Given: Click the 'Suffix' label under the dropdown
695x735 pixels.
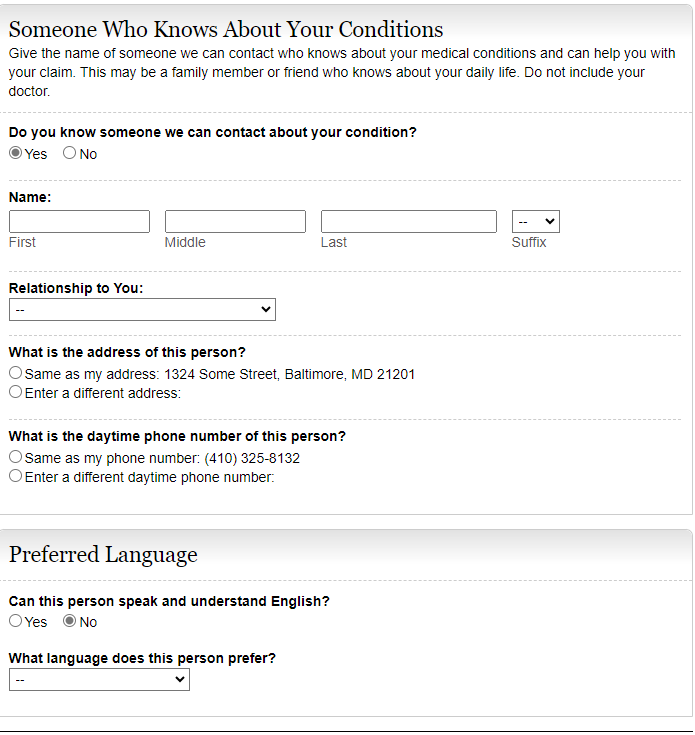Looking at the screenshot, I should tap(529, 242).
